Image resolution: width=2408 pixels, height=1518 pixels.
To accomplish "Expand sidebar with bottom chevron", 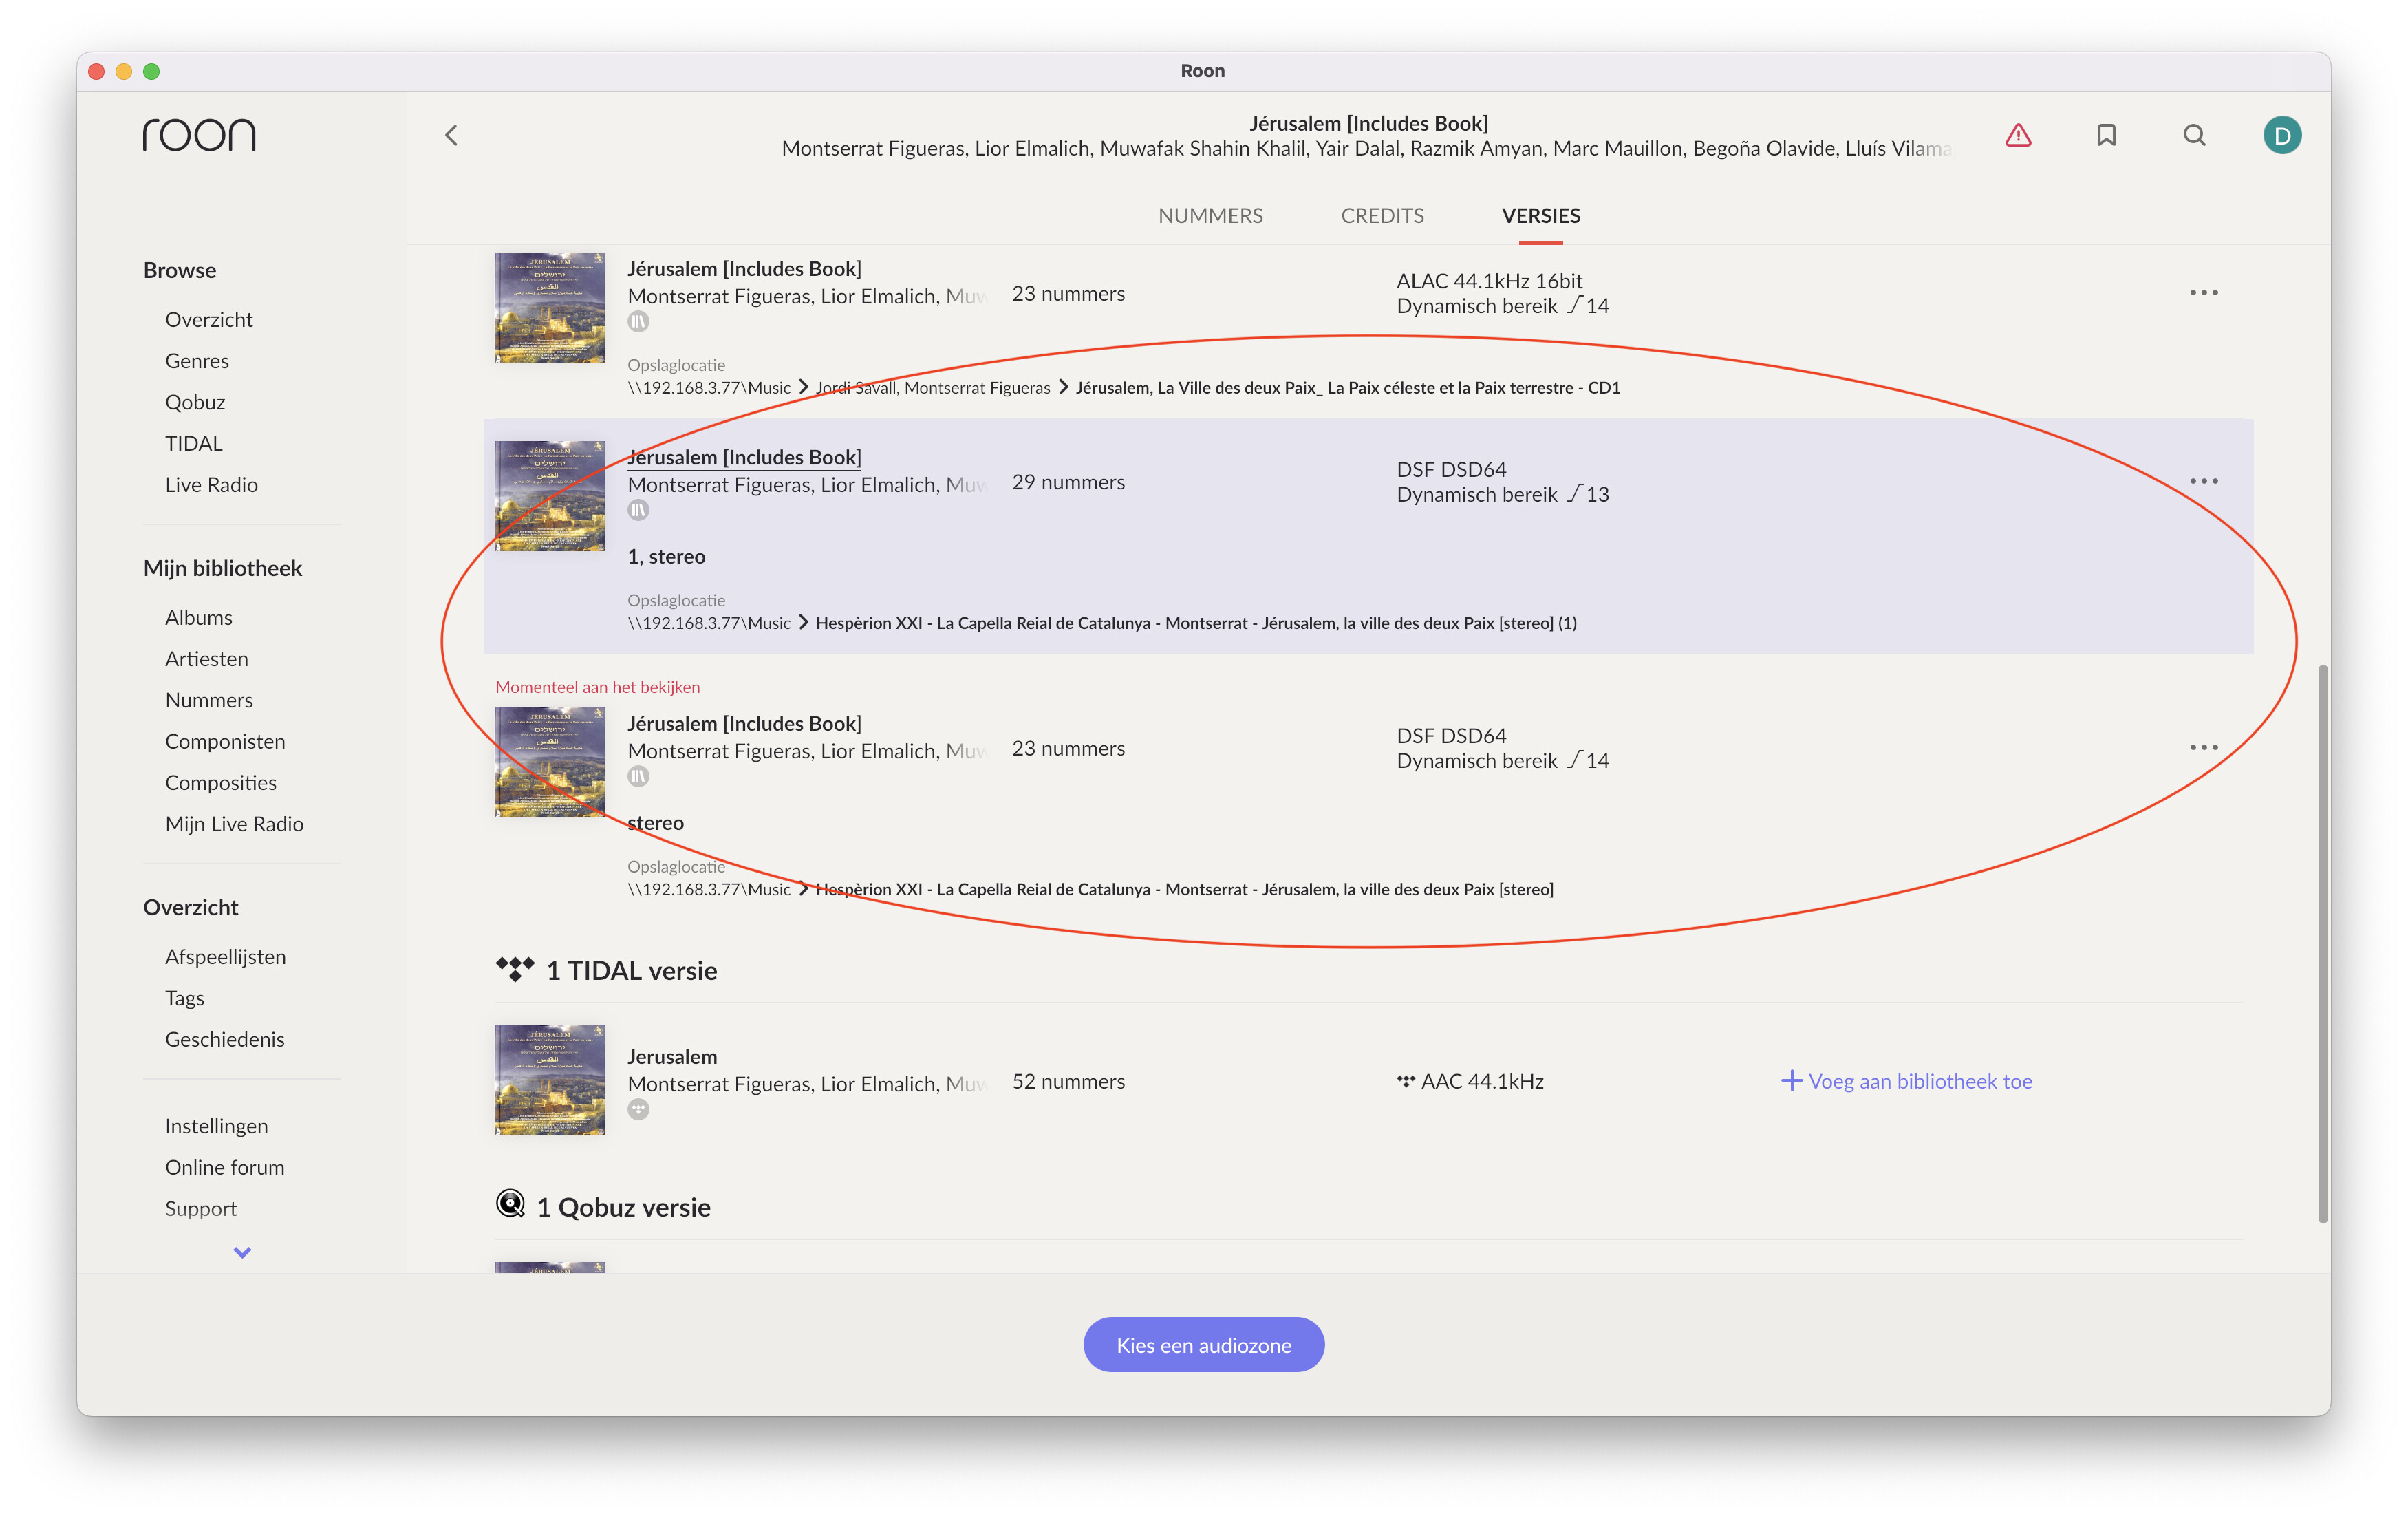I will [x=242, y=1252].
